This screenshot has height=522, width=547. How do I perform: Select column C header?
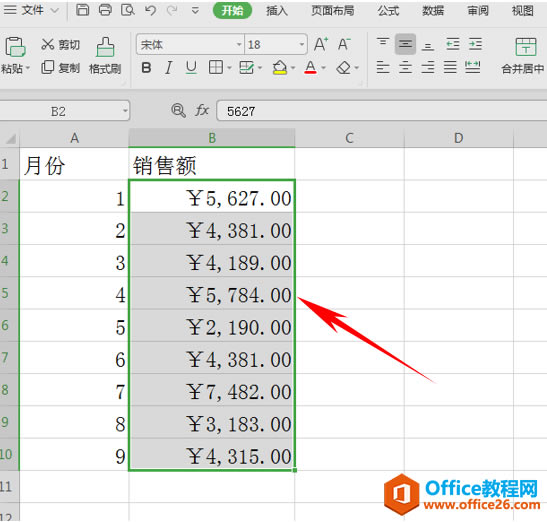point(350,138)
